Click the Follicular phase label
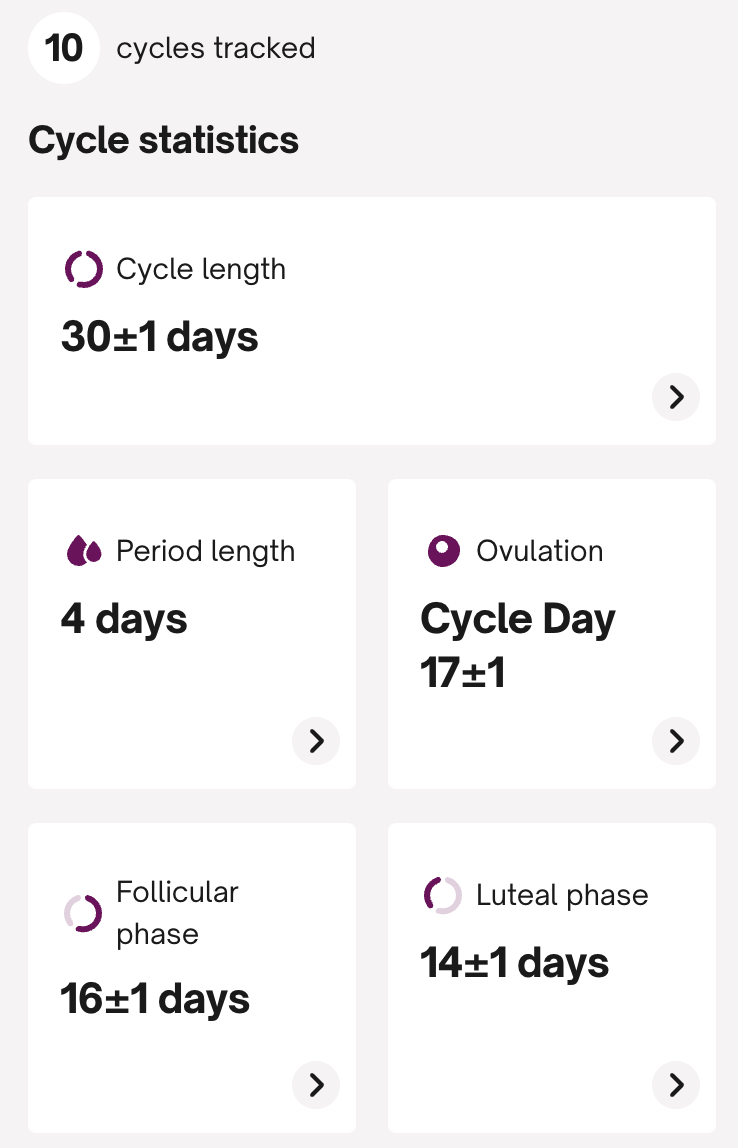The image size is (738, 1148). [x=177, y=913]
